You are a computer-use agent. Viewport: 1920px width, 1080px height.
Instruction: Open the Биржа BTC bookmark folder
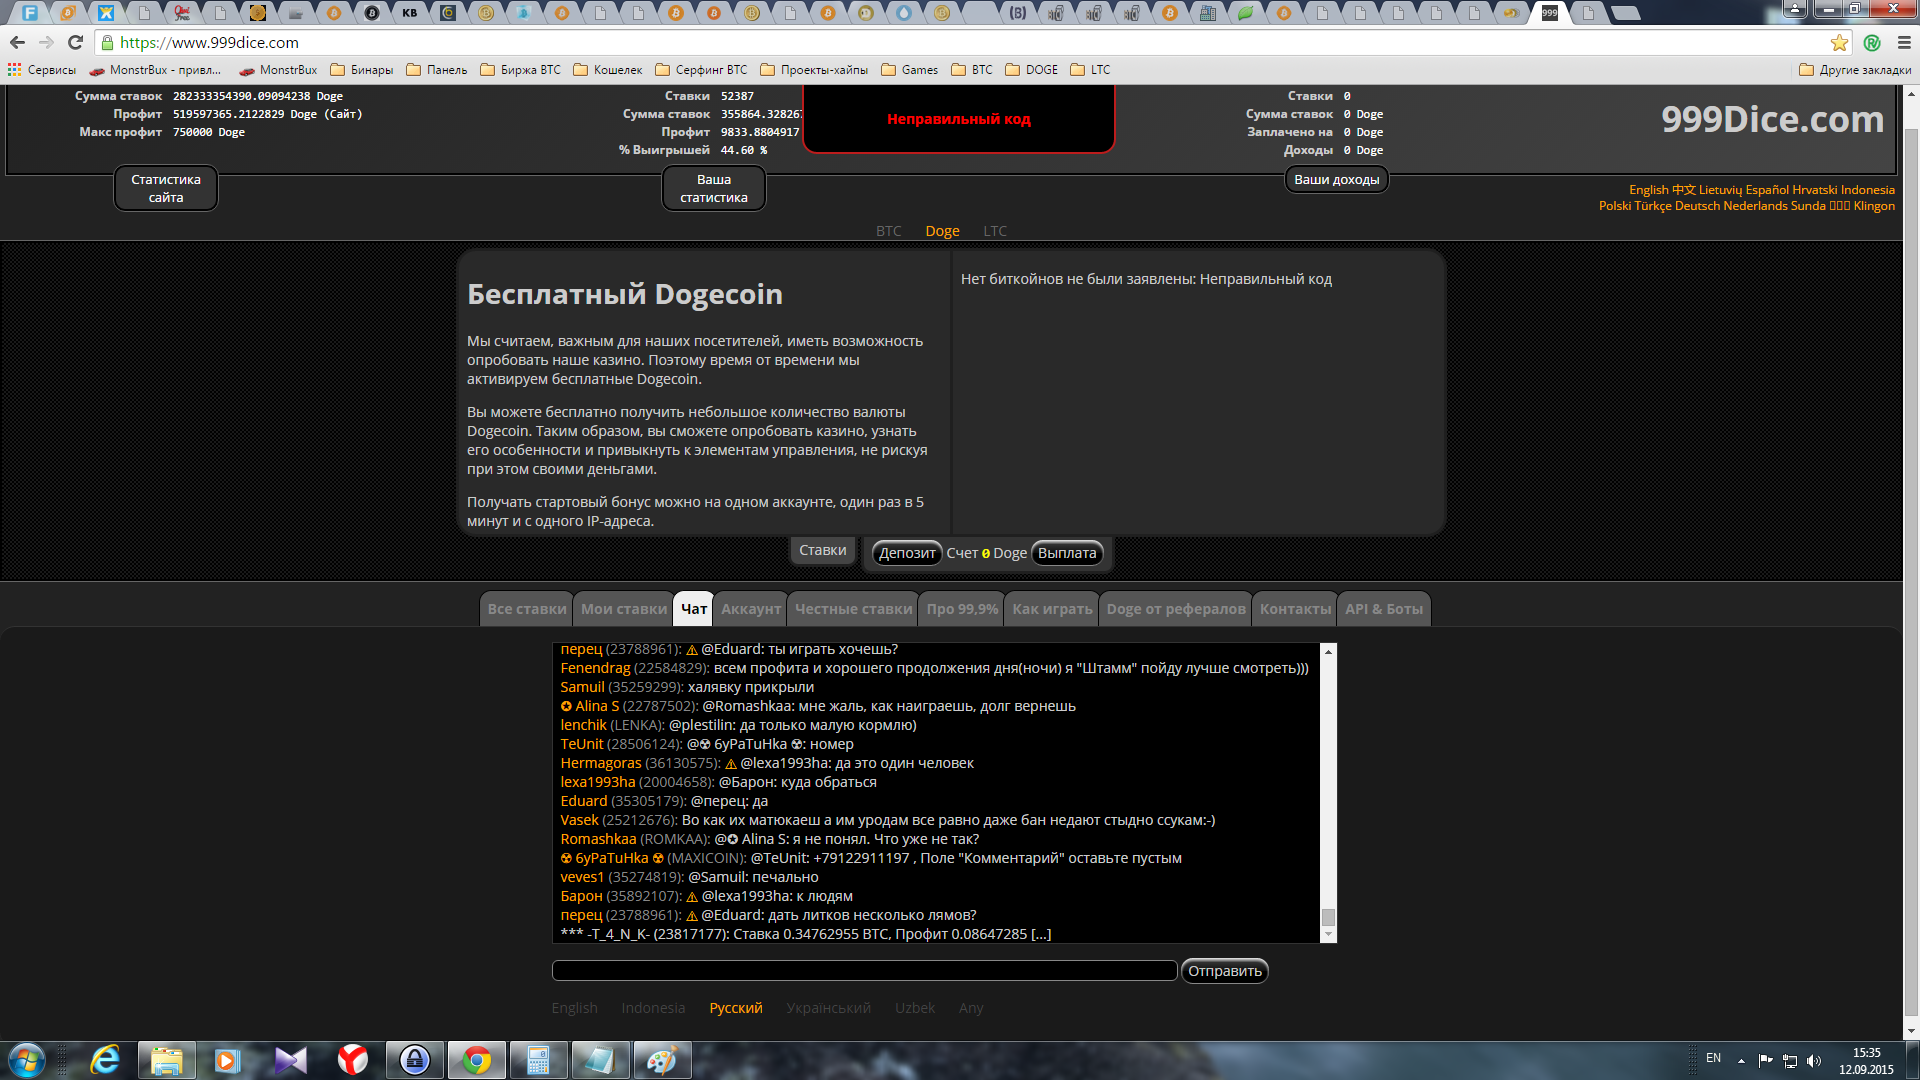pos(521,70)
